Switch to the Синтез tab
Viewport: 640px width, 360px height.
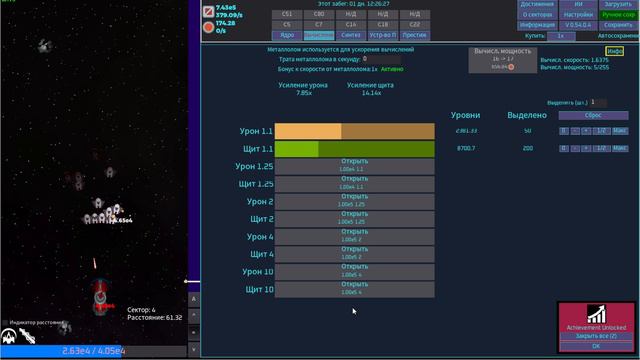point(351,35)
